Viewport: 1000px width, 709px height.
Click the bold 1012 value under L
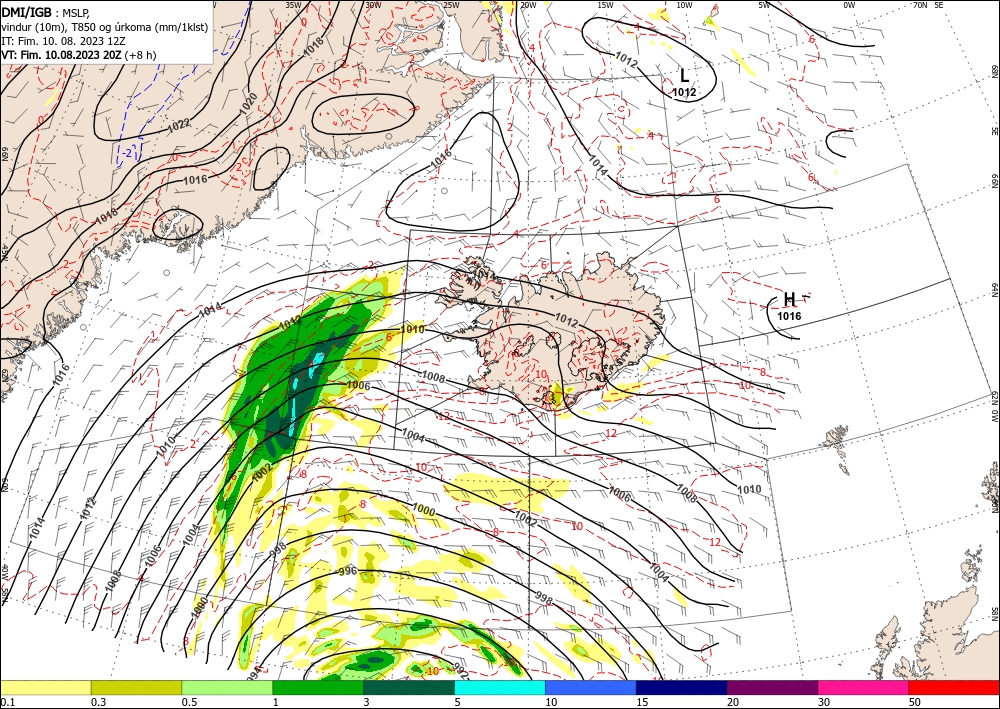click(684, 92)
